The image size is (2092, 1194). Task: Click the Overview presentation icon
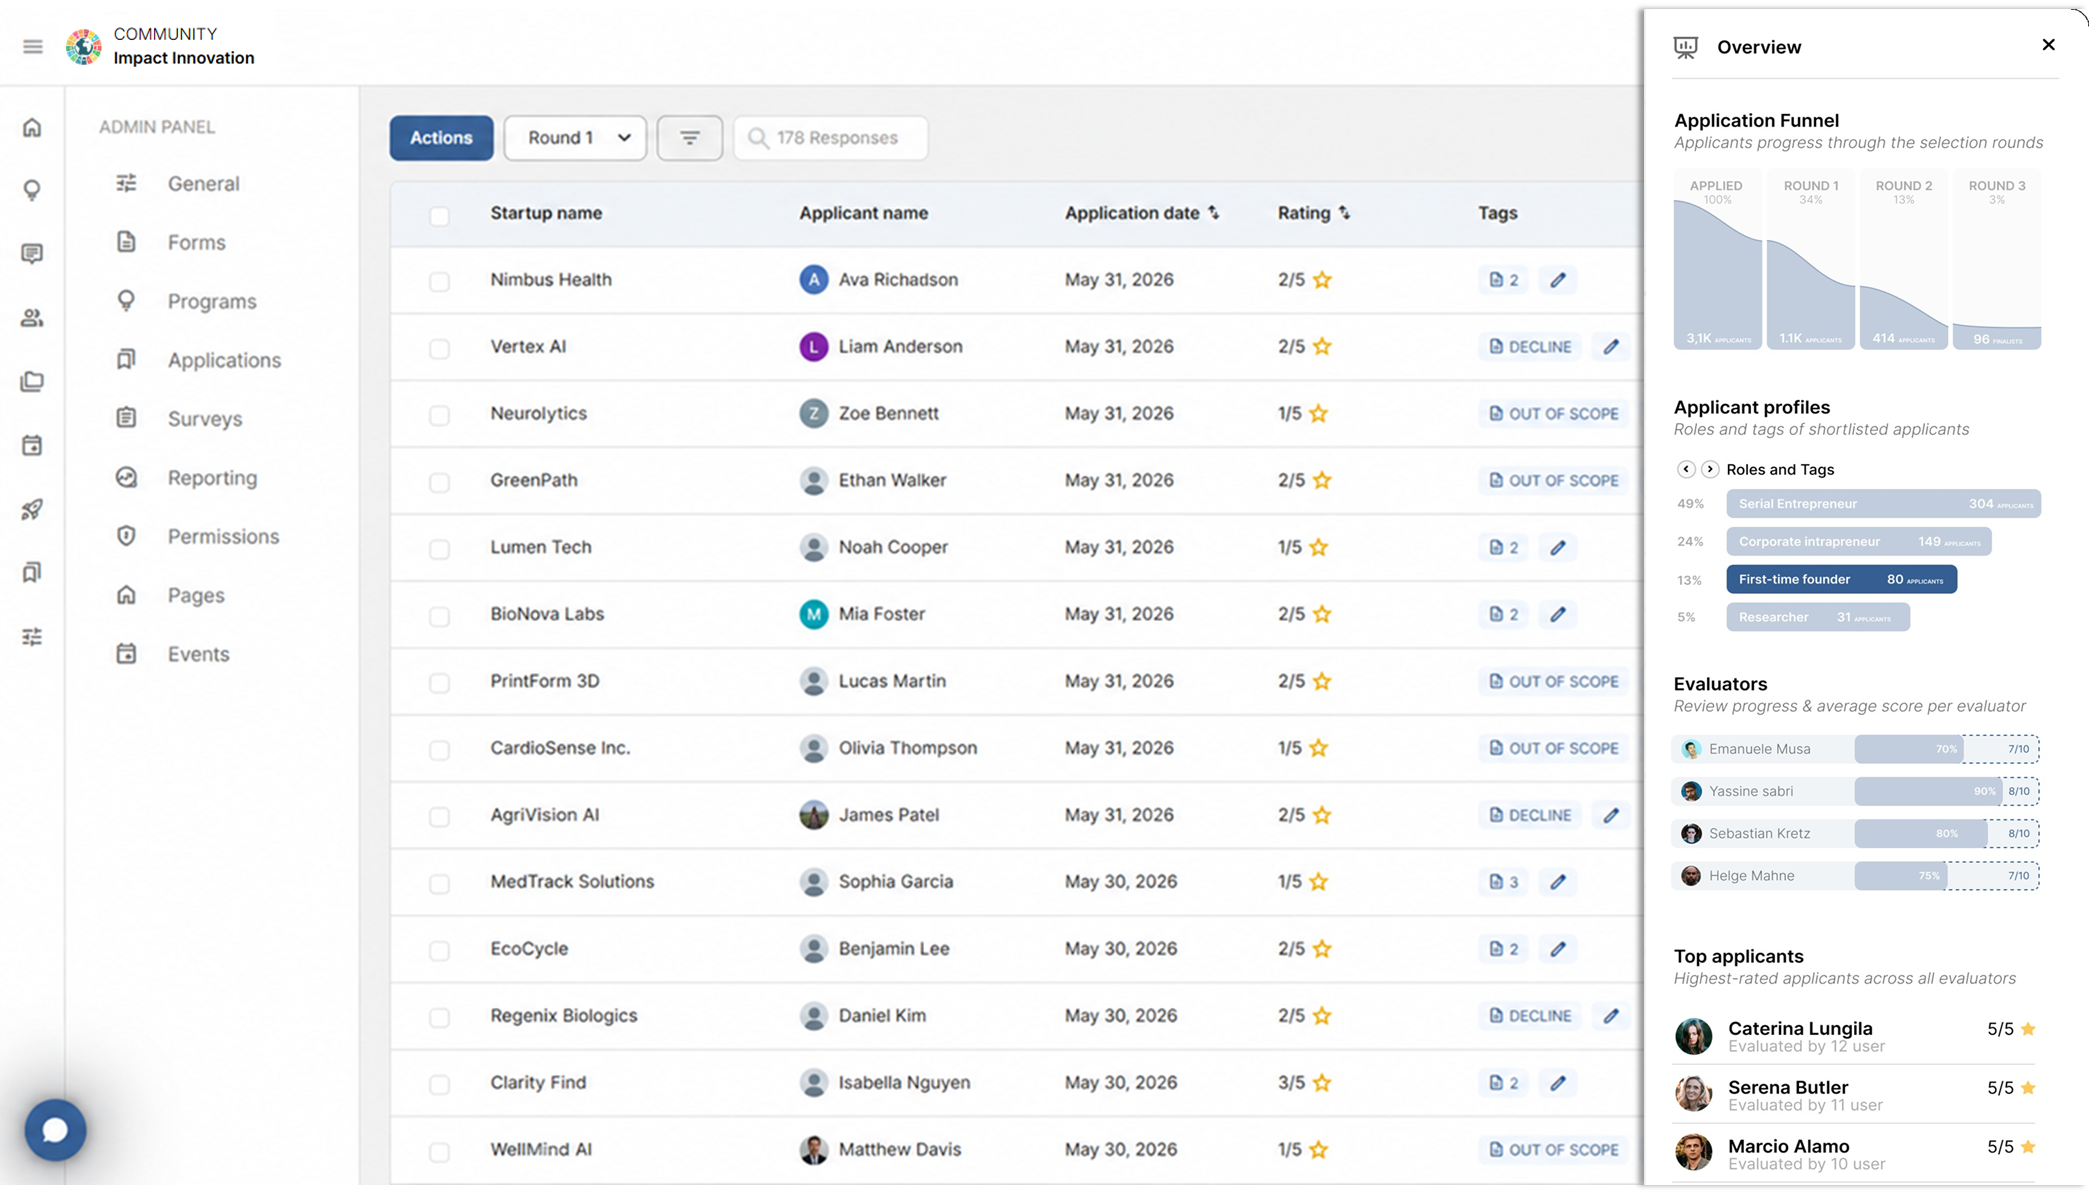point(1686,47)
